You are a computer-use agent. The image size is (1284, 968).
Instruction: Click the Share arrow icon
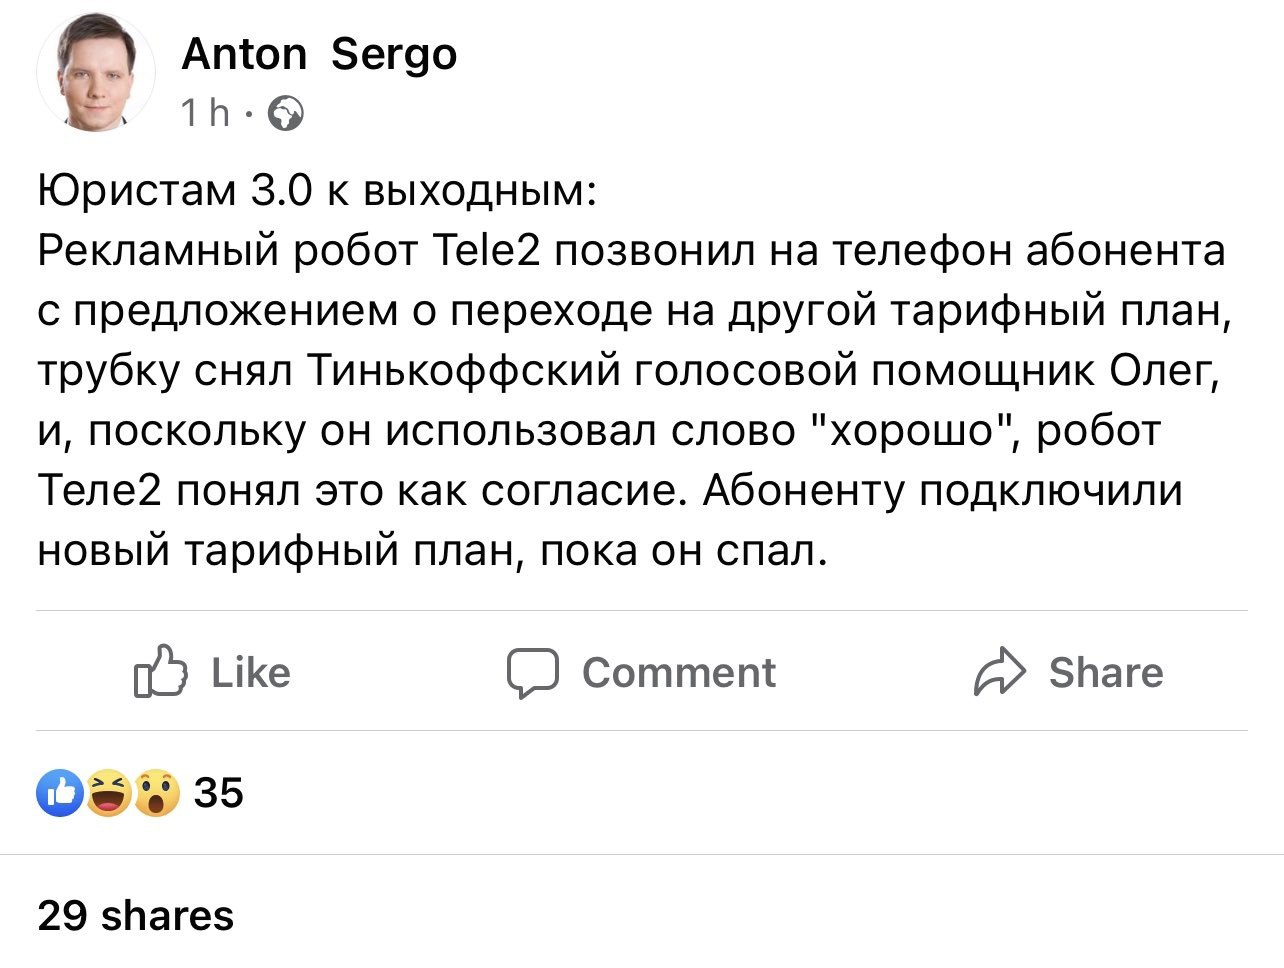point(999,672)
